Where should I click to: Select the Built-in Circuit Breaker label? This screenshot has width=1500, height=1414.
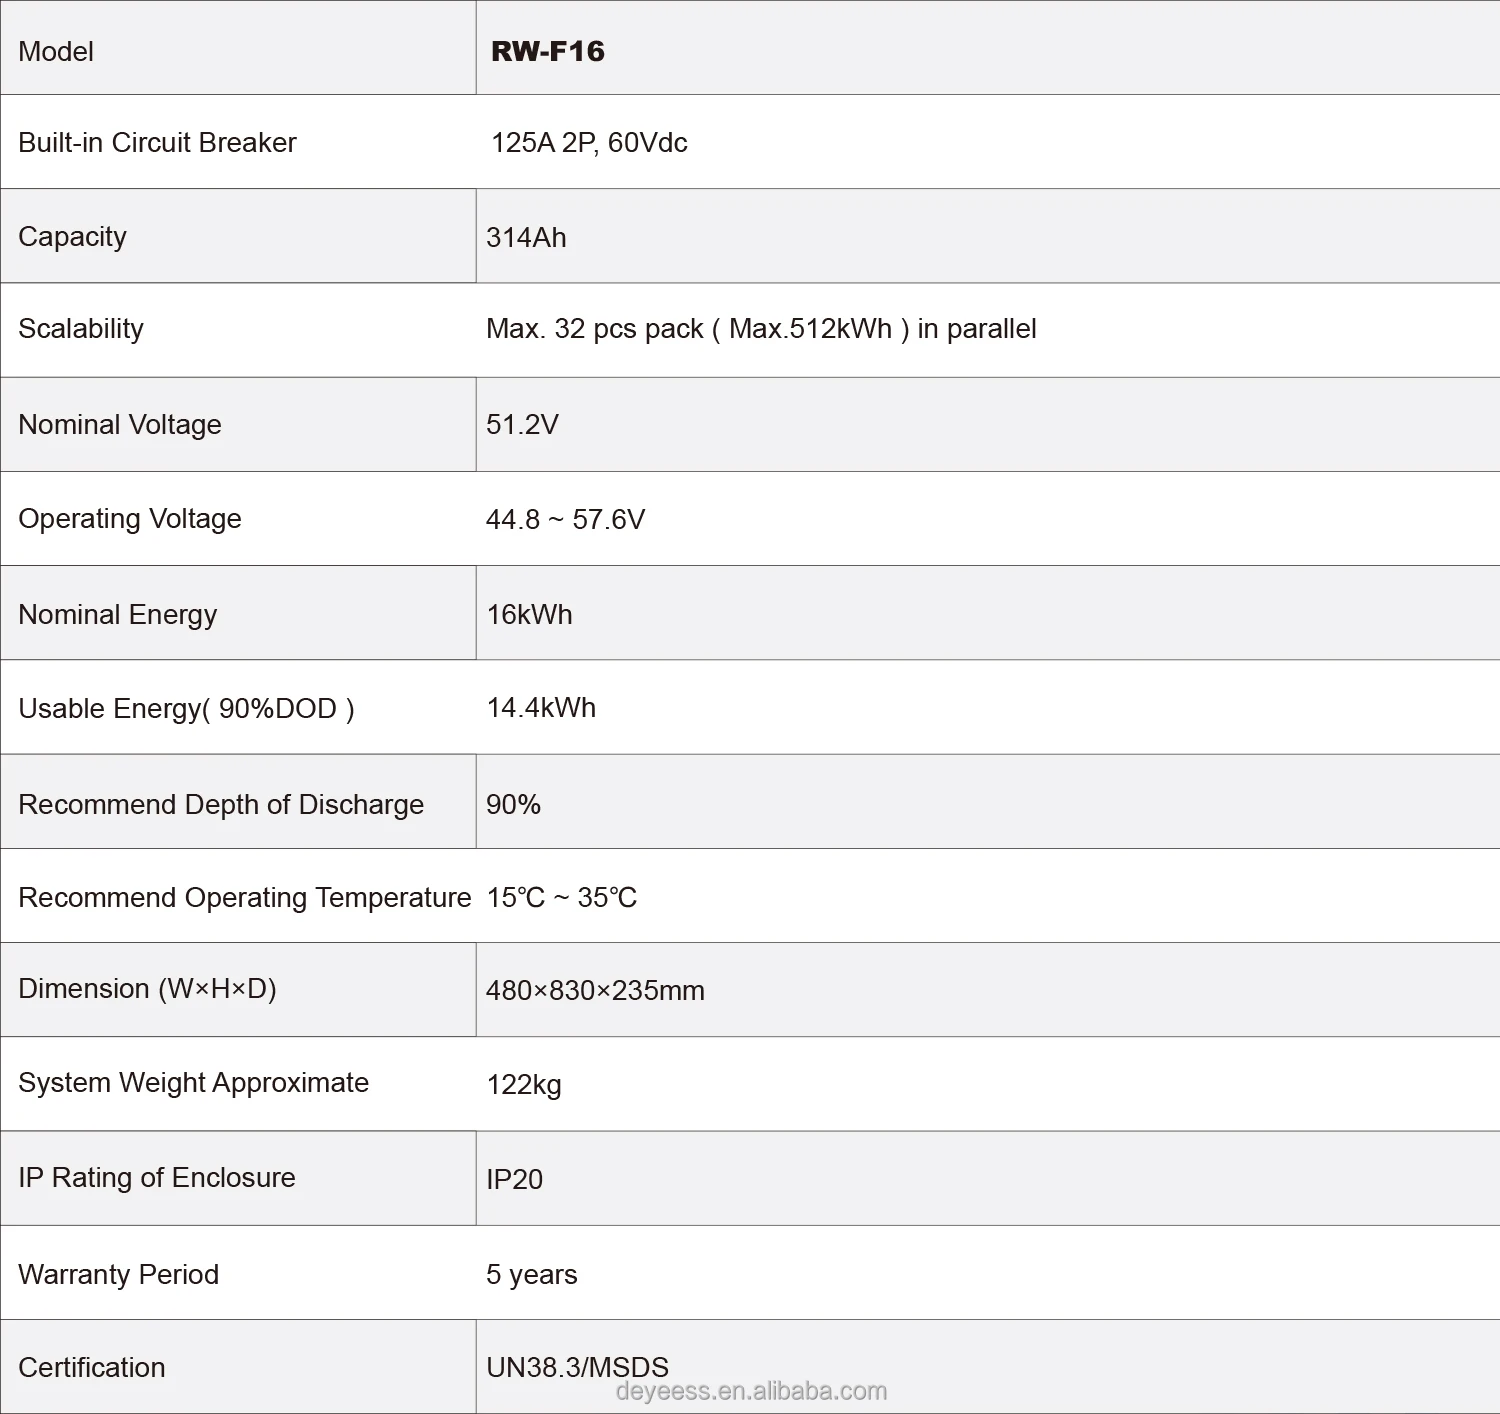(157, 143)
